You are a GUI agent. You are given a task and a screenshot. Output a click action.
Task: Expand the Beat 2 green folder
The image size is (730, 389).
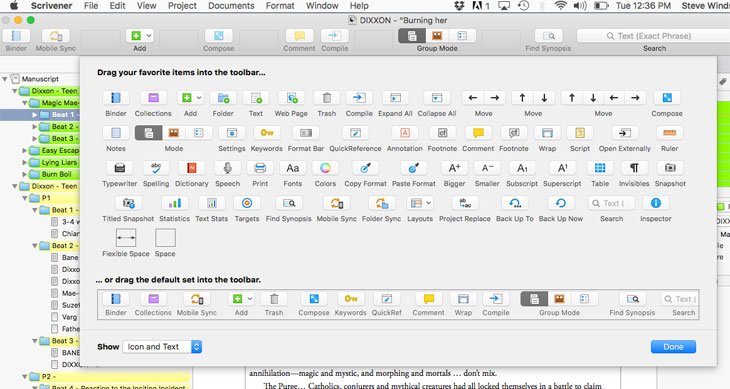(x=34, y=127)
